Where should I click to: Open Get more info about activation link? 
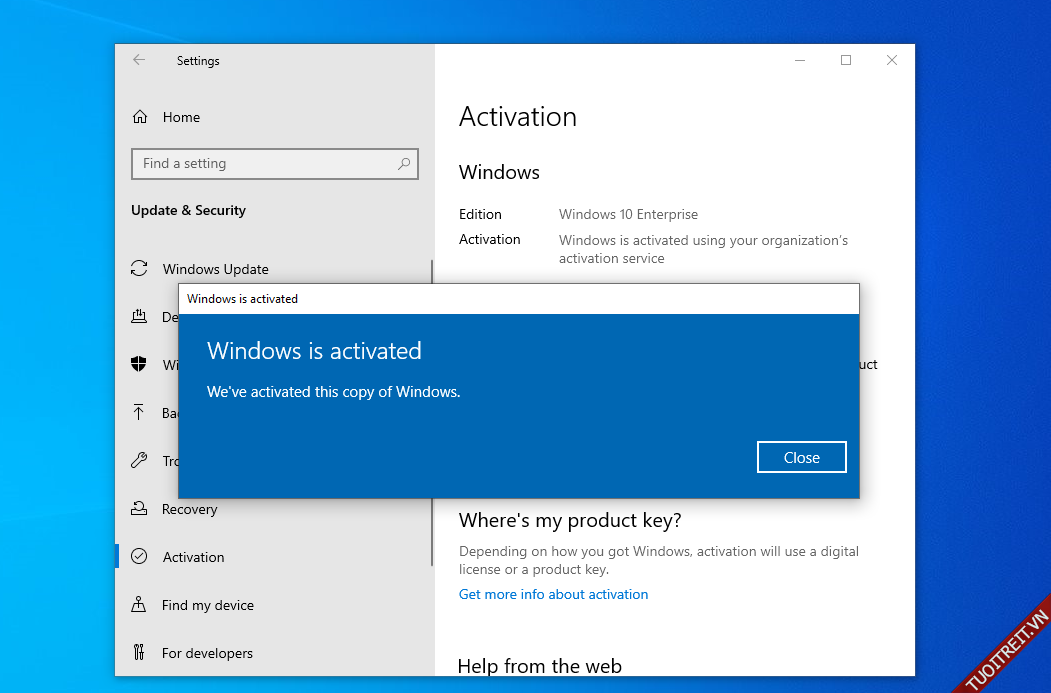click(x=553, y=594)
